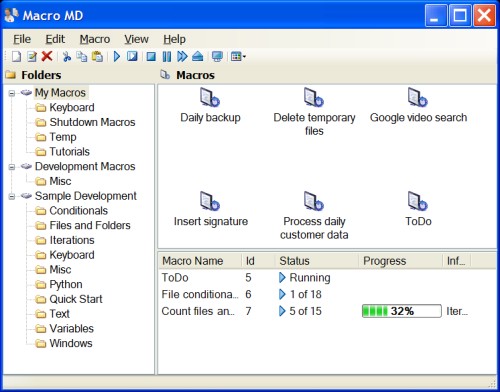
Task: Click the Edit macro pencil icon
Action: coord(32,56)
